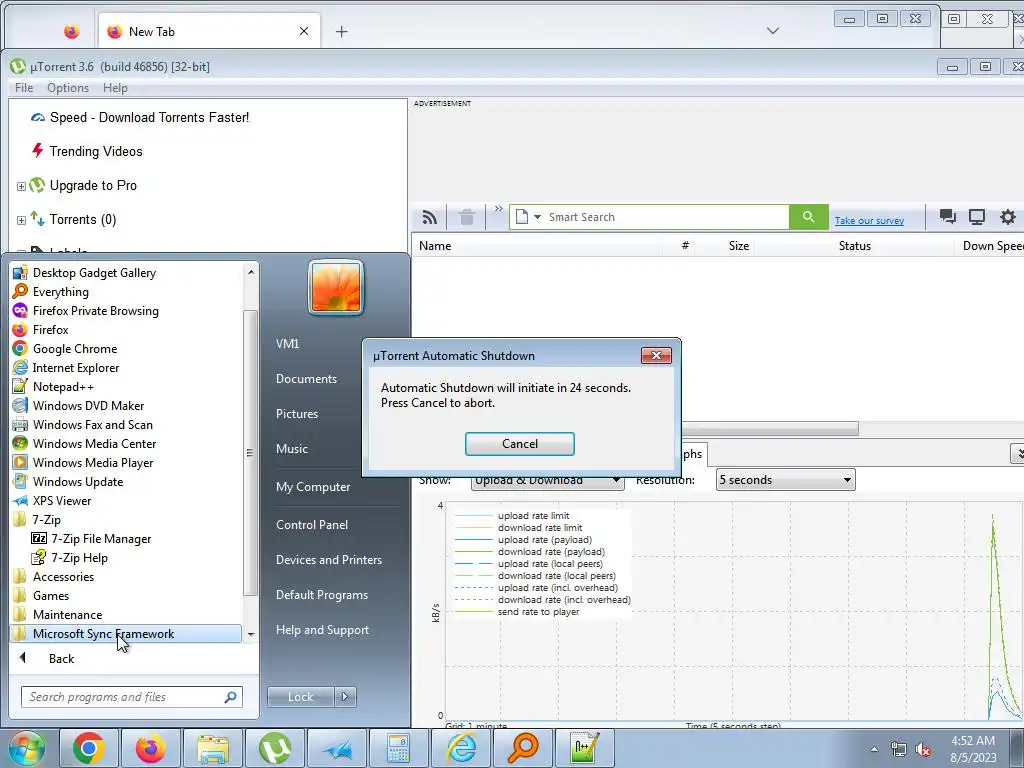Show hidden tray icons arrow
1024x768 pixels.
(x=874, y=749)
